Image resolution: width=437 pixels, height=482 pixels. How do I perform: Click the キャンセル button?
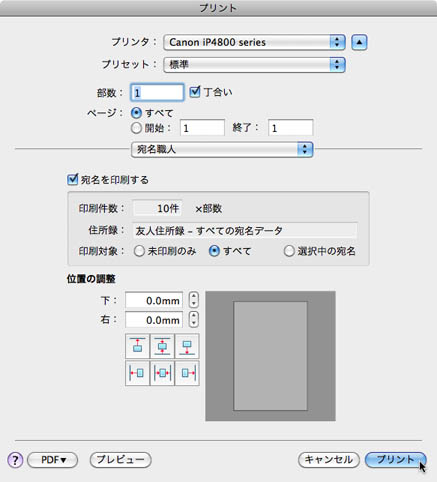tap(329, 460)
